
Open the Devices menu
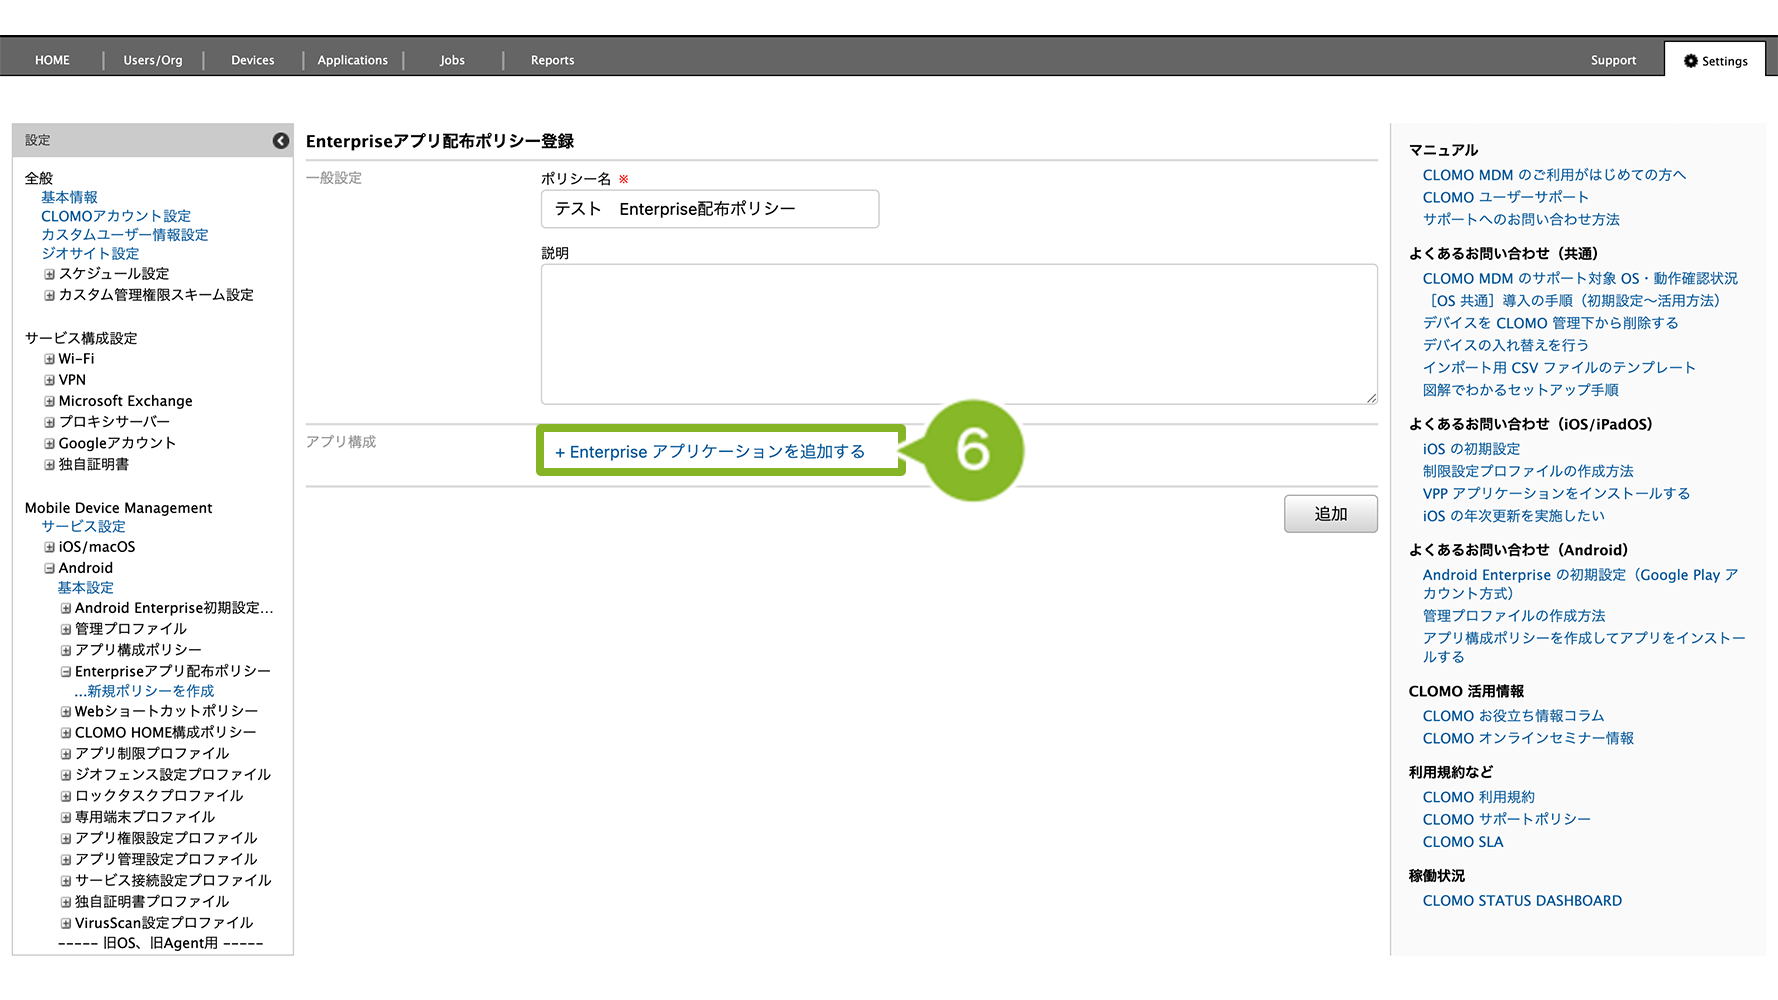(x=252, y=61)
